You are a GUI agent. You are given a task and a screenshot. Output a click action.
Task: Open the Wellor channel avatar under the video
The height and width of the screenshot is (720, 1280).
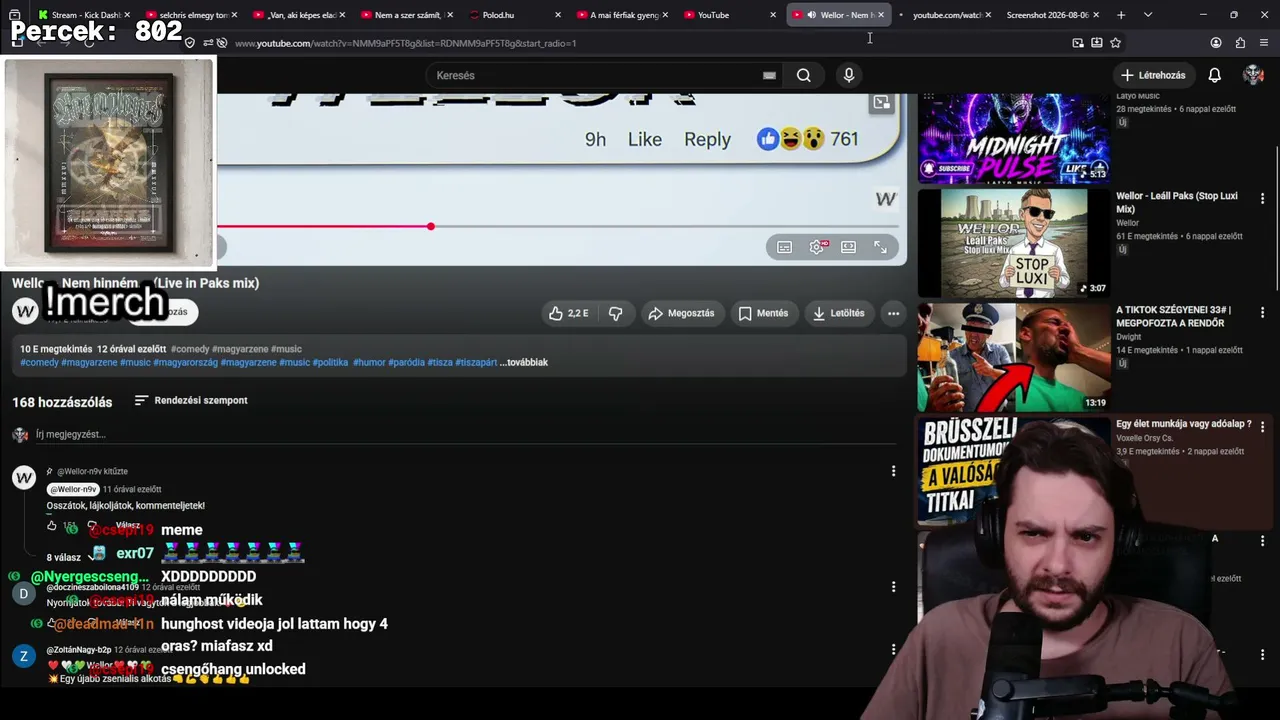[x=25, y=311]
